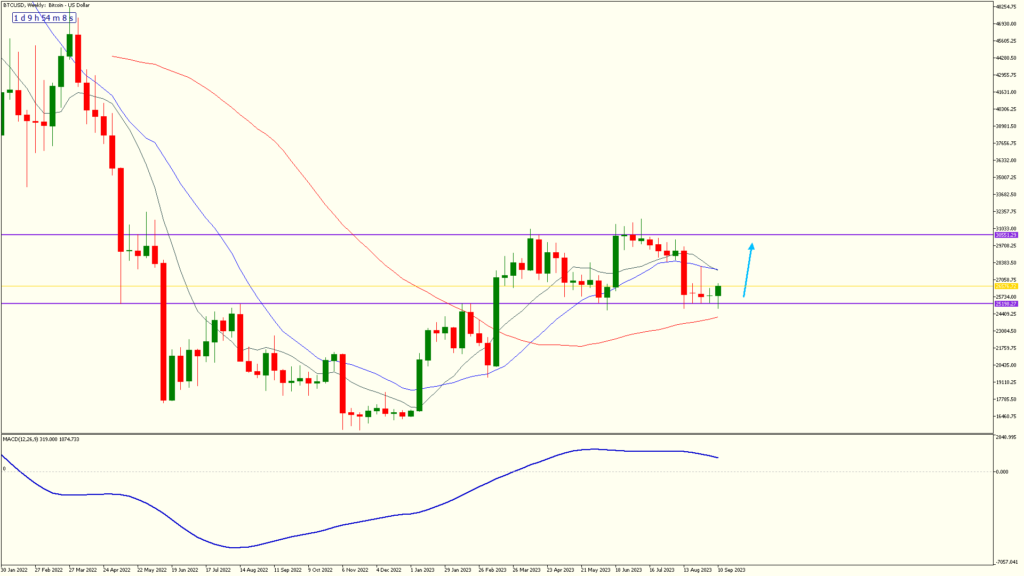Image resolution: width=1024 pixels, height=576 pixels.
Task: Click the 16460.75 price label on the axis
Action: click(1007, 414)
